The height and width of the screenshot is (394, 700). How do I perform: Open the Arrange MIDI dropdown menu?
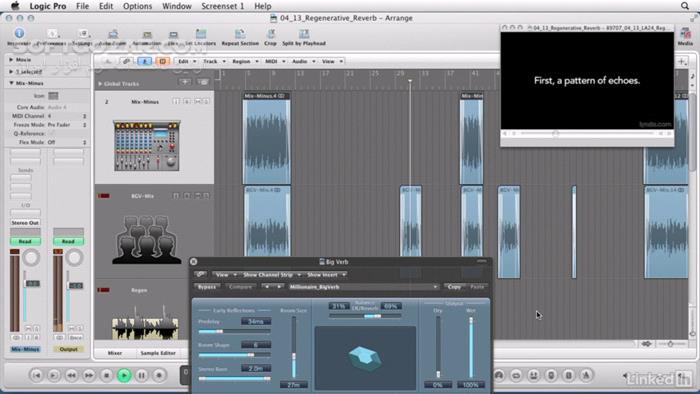tap(275, 61)
